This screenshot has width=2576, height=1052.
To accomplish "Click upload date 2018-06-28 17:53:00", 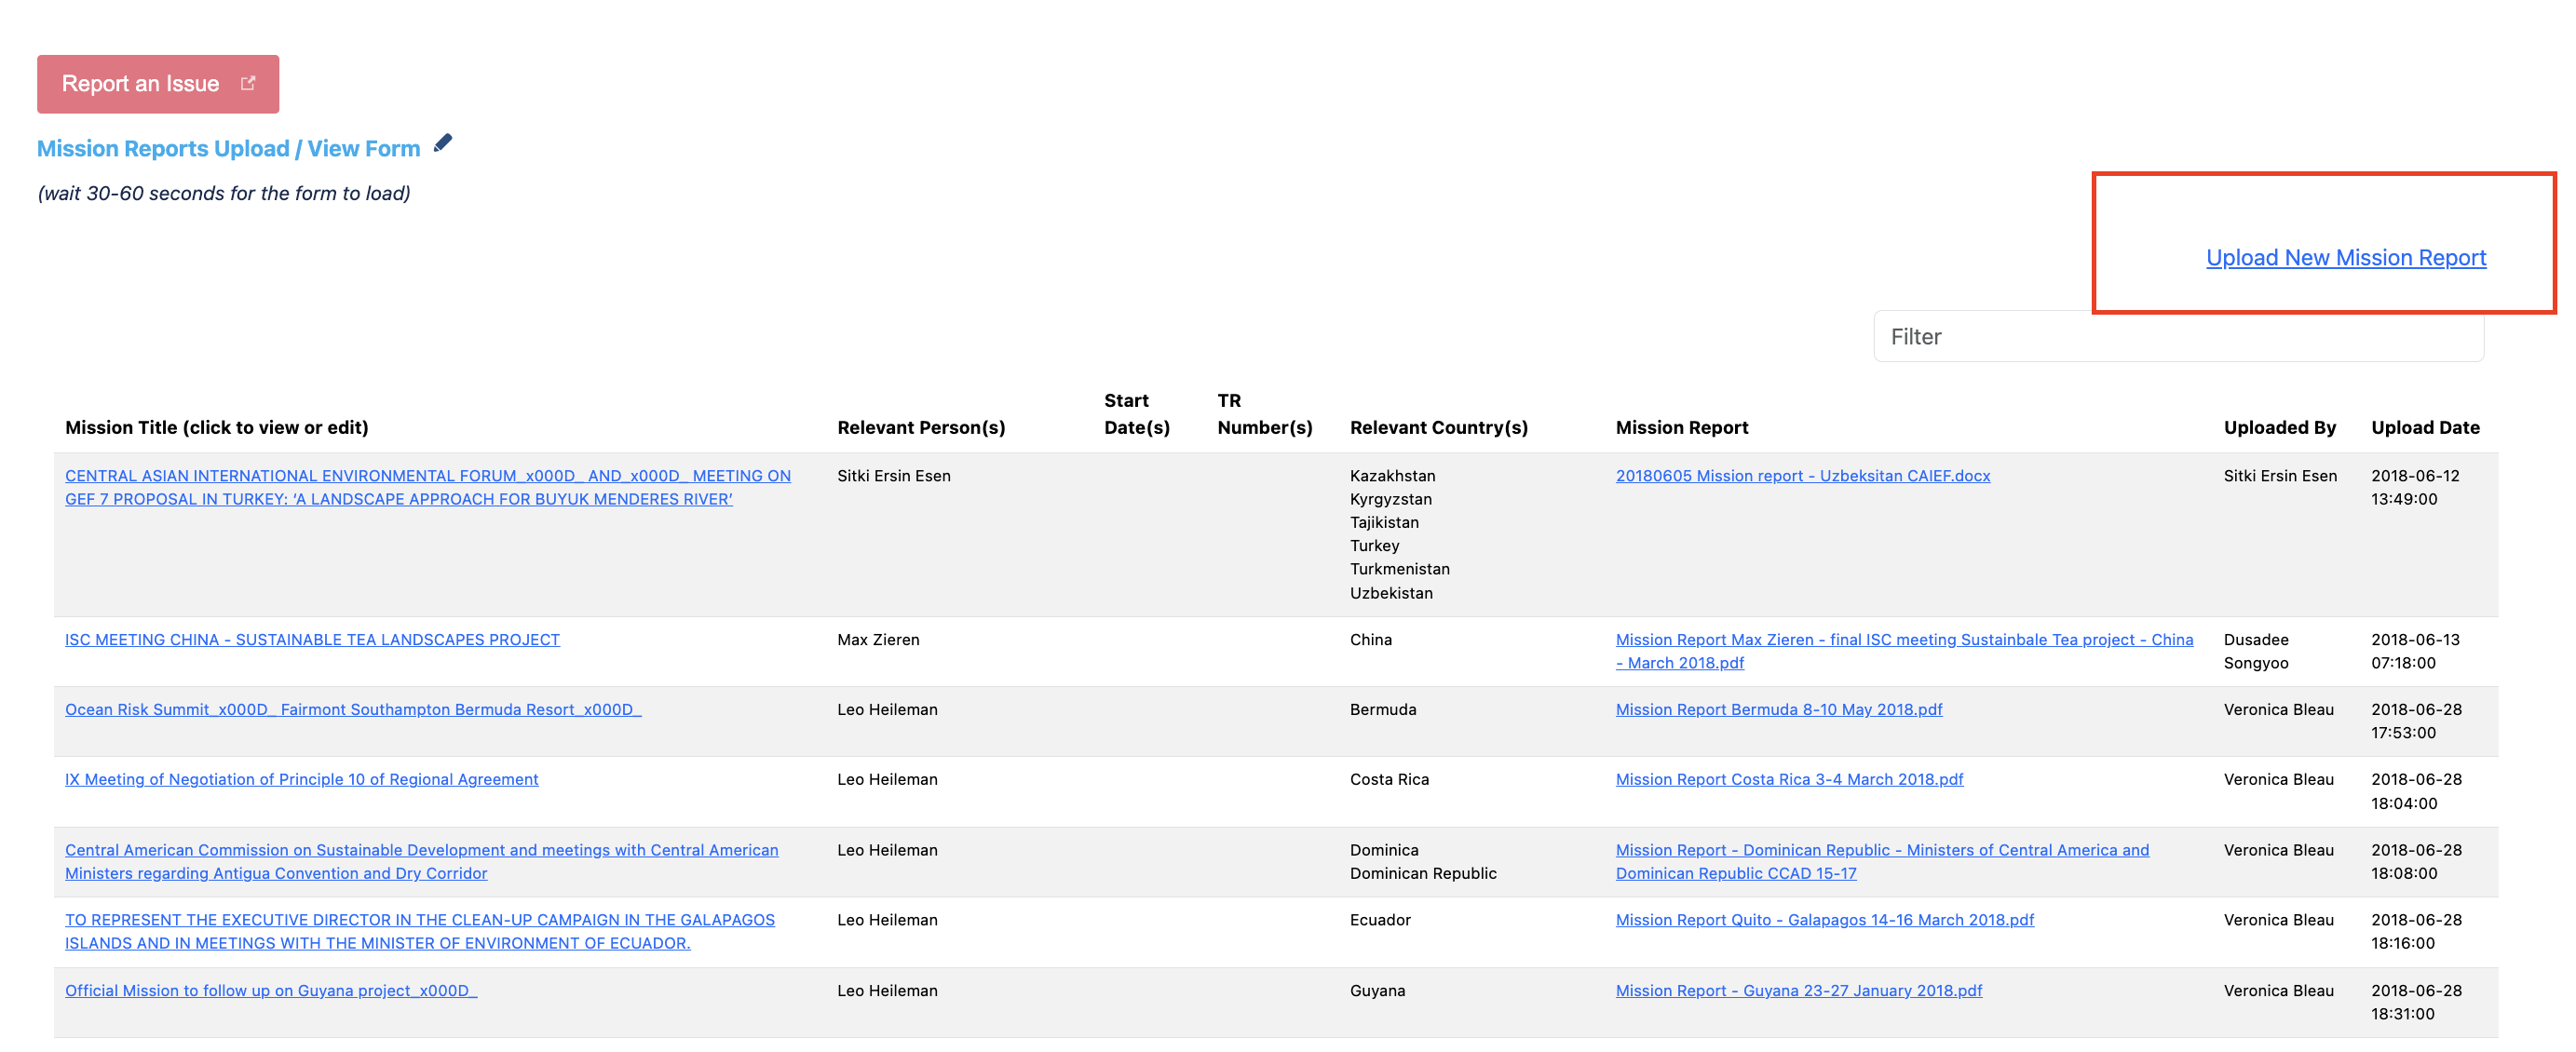I will (2416, 722).
